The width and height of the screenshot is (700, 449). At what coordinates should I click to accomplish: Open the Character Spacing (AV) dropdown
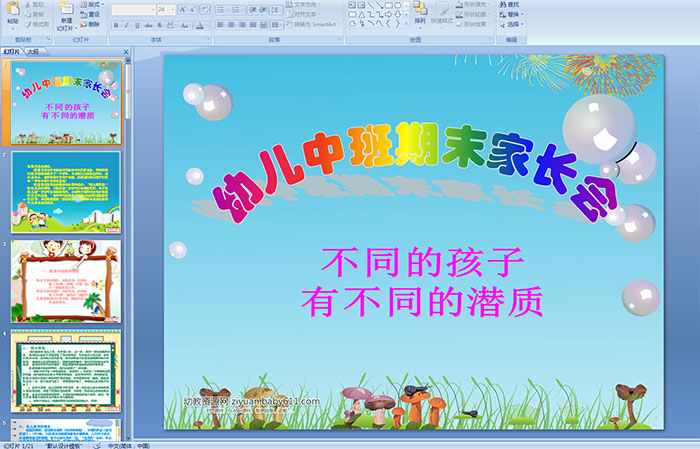[x=171, y=25]
